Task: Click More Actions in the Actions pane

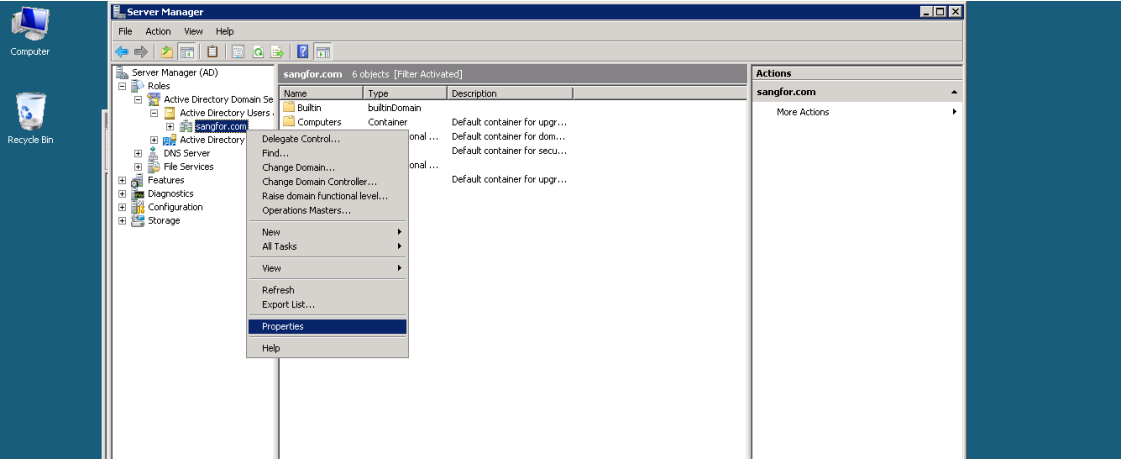Action: coord(803,112)
